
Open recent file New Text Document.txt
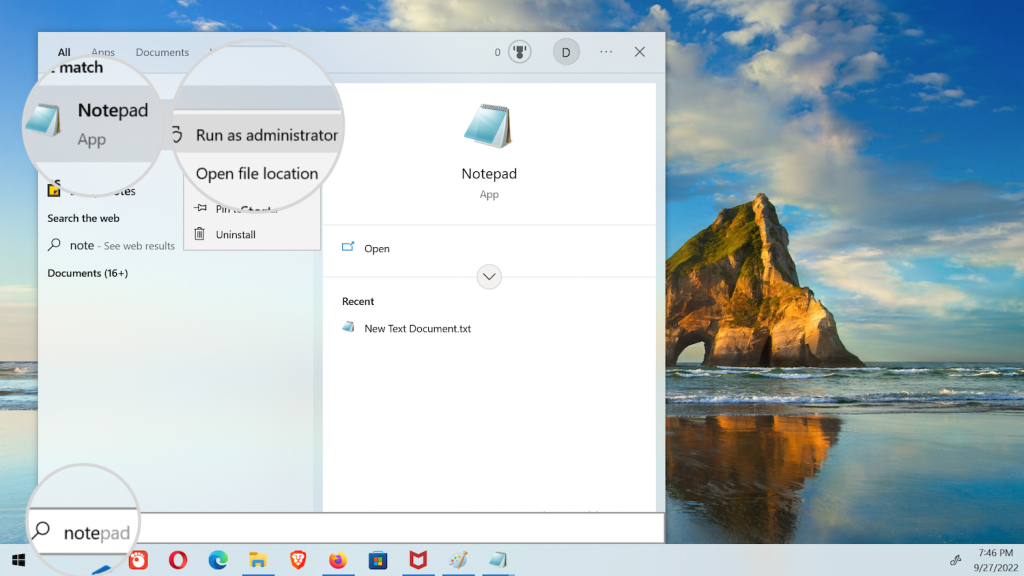click(417, 328)
